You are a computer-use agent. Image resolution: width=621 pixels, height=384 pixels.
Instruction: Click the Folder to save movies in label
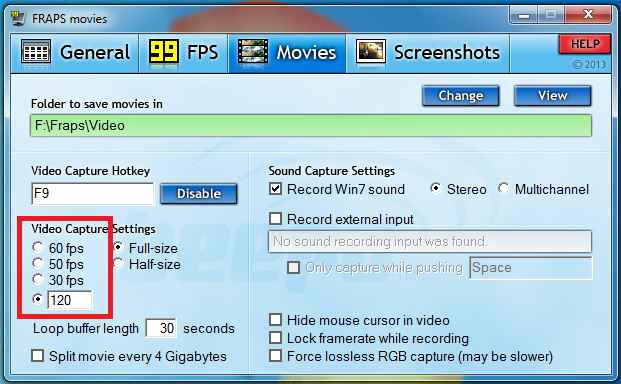click(x=97, y=104)
